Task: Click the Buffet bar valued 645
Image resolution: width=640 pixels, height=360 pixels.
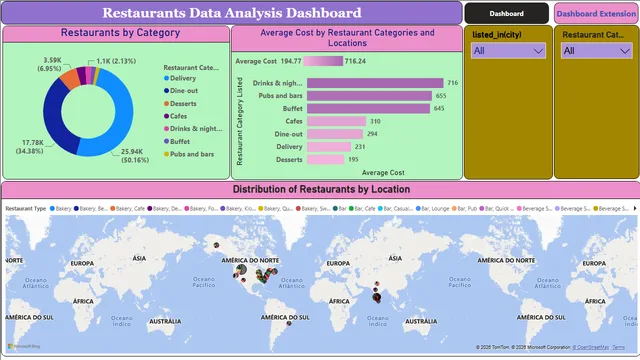Action: point(368,108)
